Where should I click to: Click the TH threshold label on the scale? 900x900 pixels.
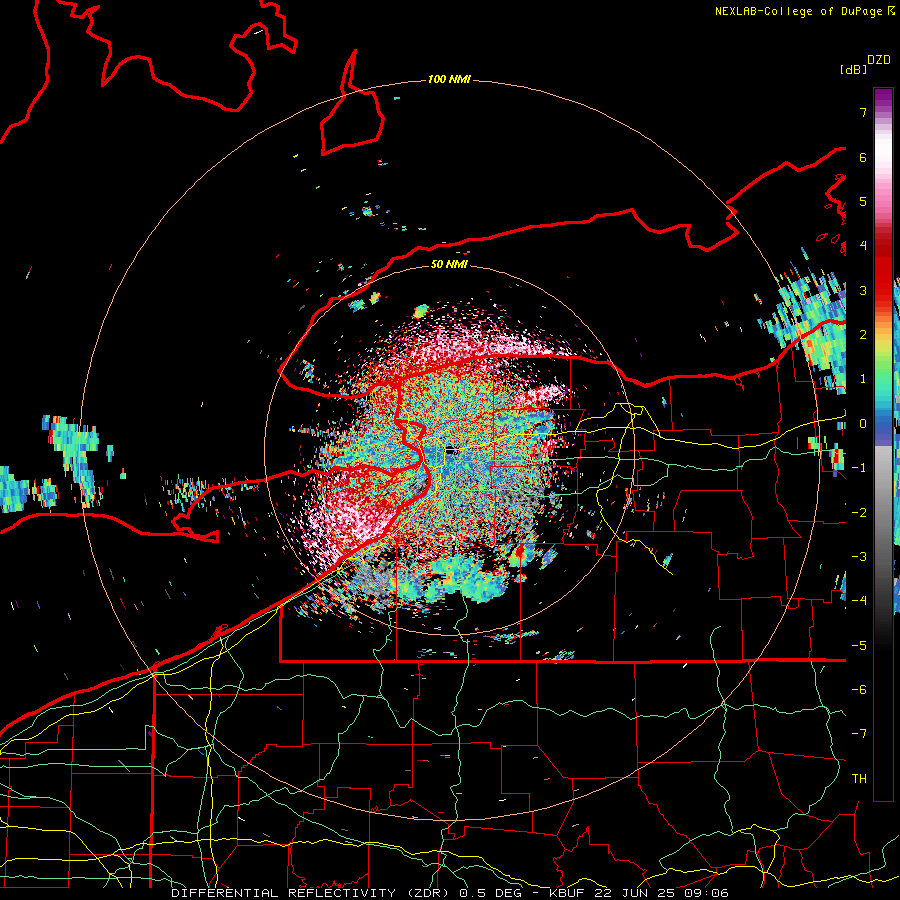point(859,779)
